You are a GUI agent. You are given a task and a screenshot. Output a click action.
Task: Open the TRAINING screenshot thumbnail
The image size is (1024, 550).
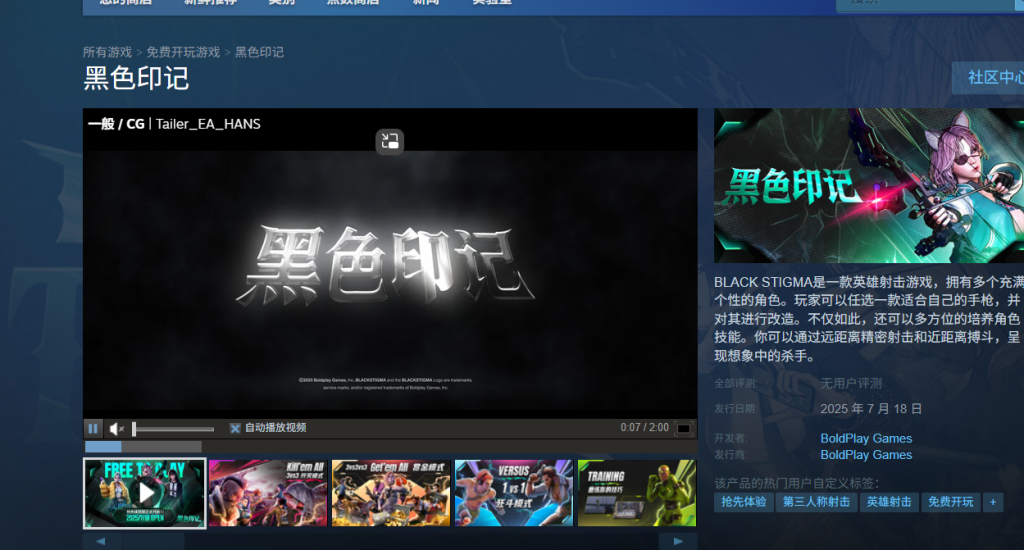coord(637,493)
